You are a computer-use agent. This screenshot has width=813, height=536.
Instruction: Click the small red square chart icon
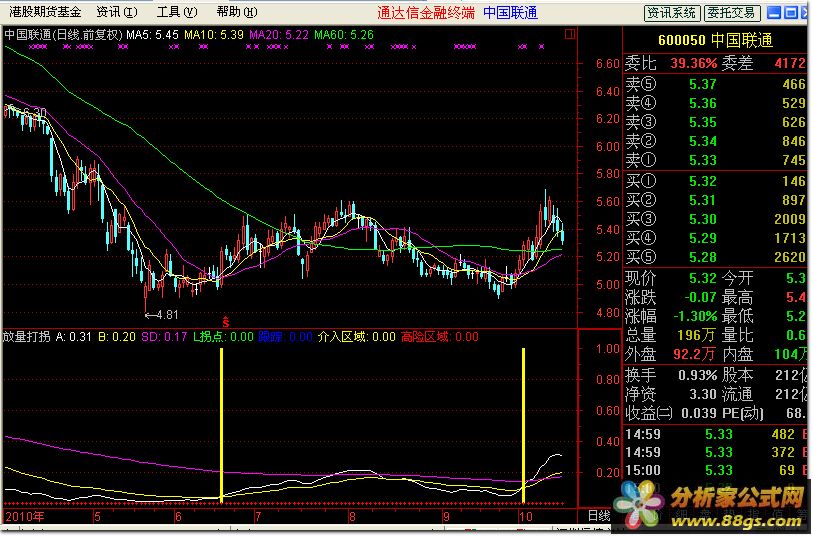pos(569,35)
